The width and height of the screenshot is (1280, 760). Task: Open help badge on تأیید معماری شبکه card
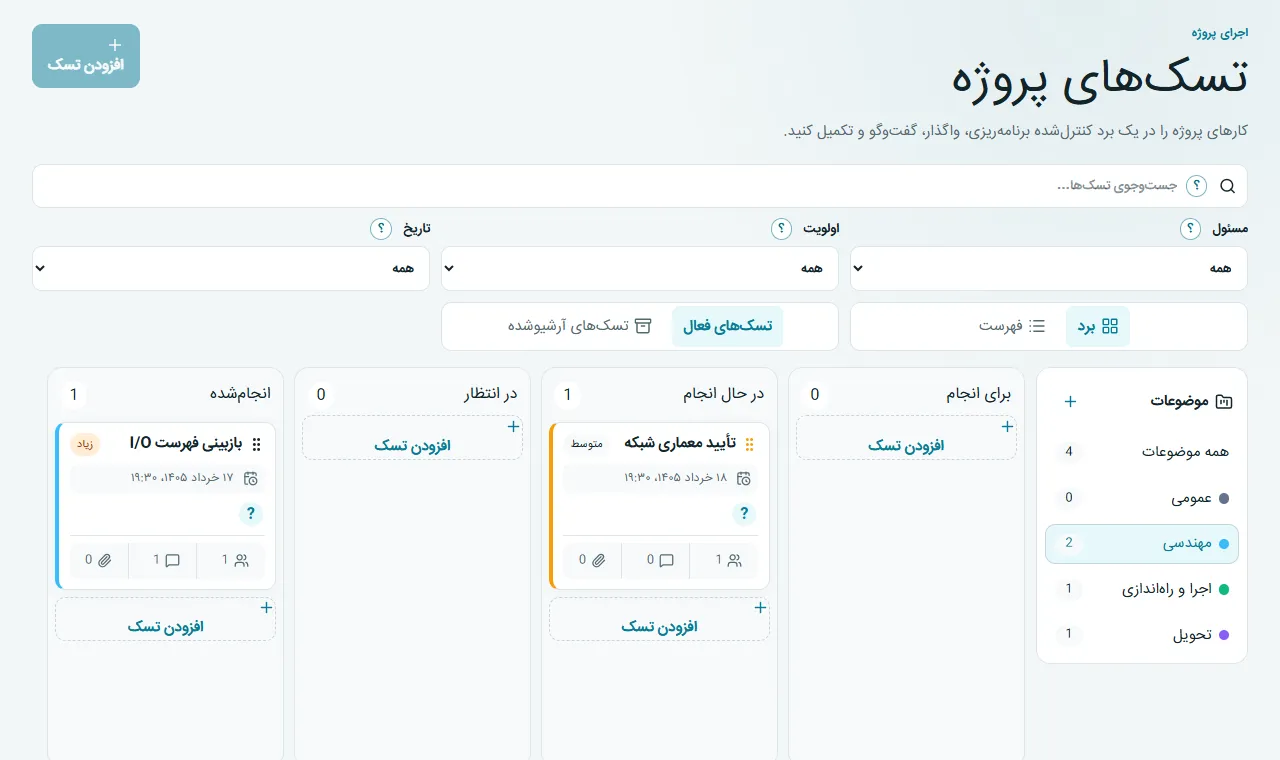744,514
